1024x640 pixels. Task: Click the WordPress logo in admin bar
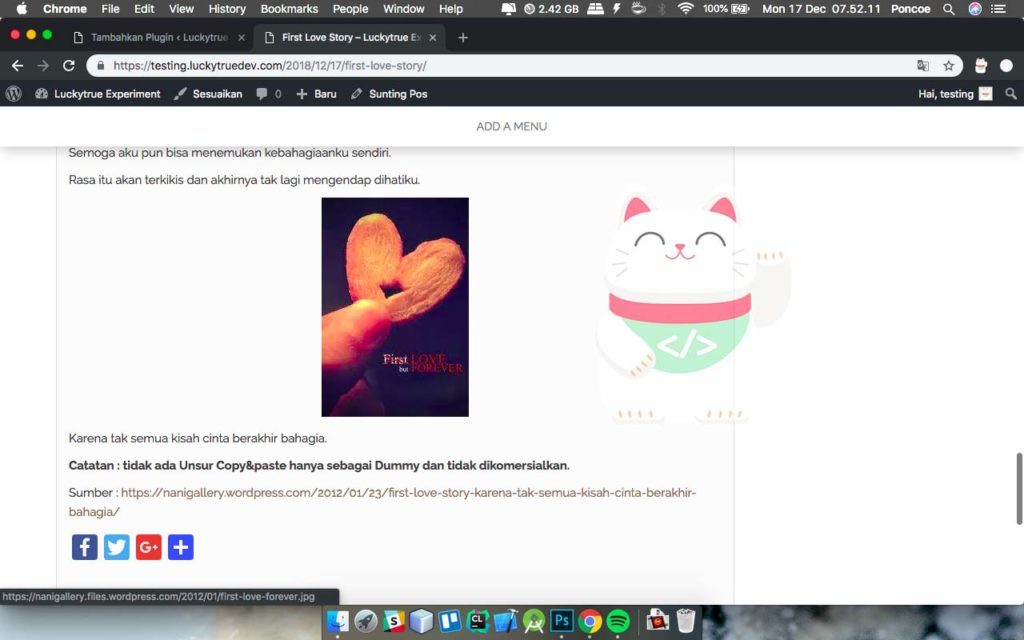pyautogui.click(x=14, y=94)
